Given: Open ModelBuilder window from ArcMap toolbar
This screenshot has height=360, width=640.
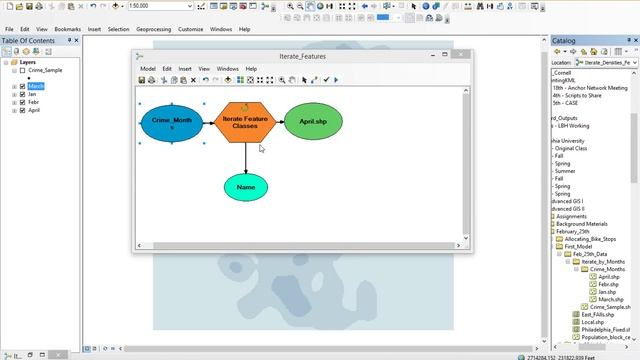Looking at the screenshot, I should tap(265, 6).
